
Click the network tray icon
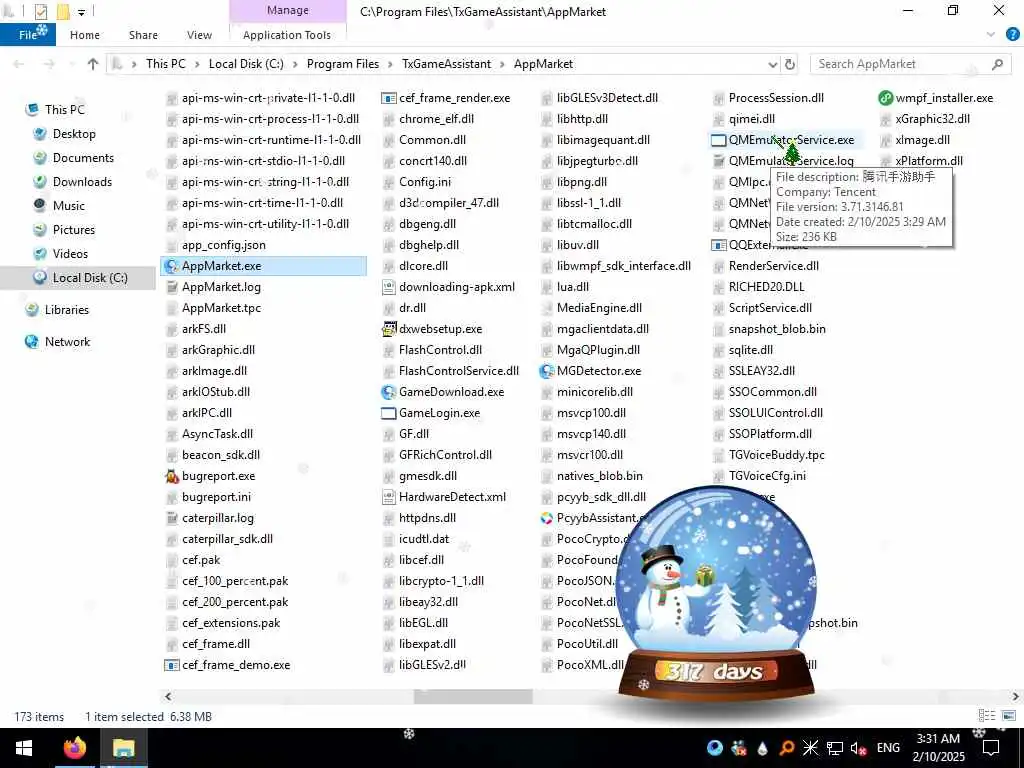click(834, 748)
